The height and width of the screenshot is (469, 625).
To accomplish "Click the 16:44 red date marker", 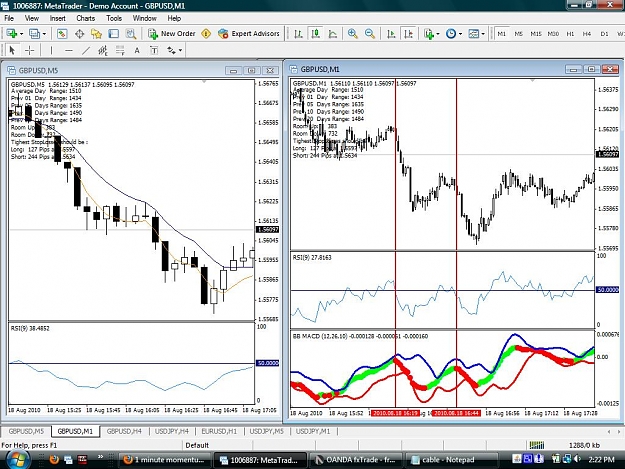I will pyautogui.click(x=456, y=413).
